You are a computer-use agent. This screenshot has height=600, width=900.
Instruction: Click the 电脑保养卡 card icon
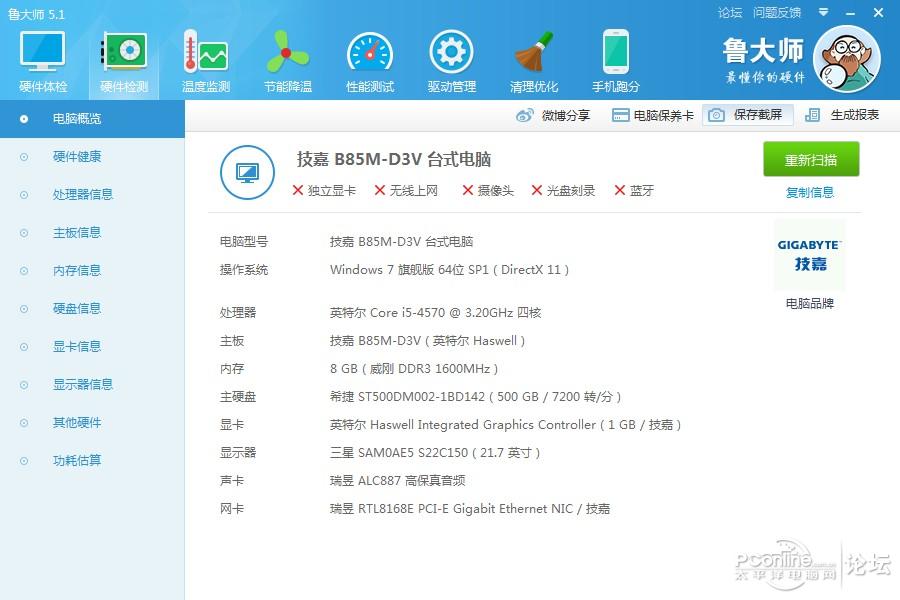(620, 115)
